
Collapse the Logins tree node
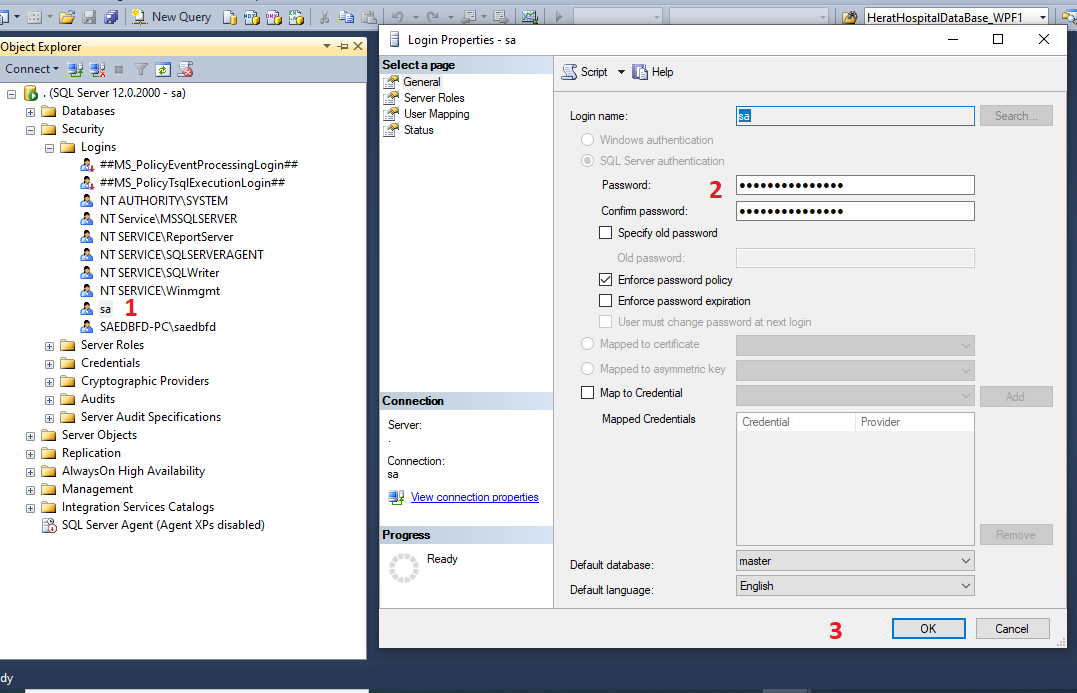pyautogui.click(x=49, y=148)
